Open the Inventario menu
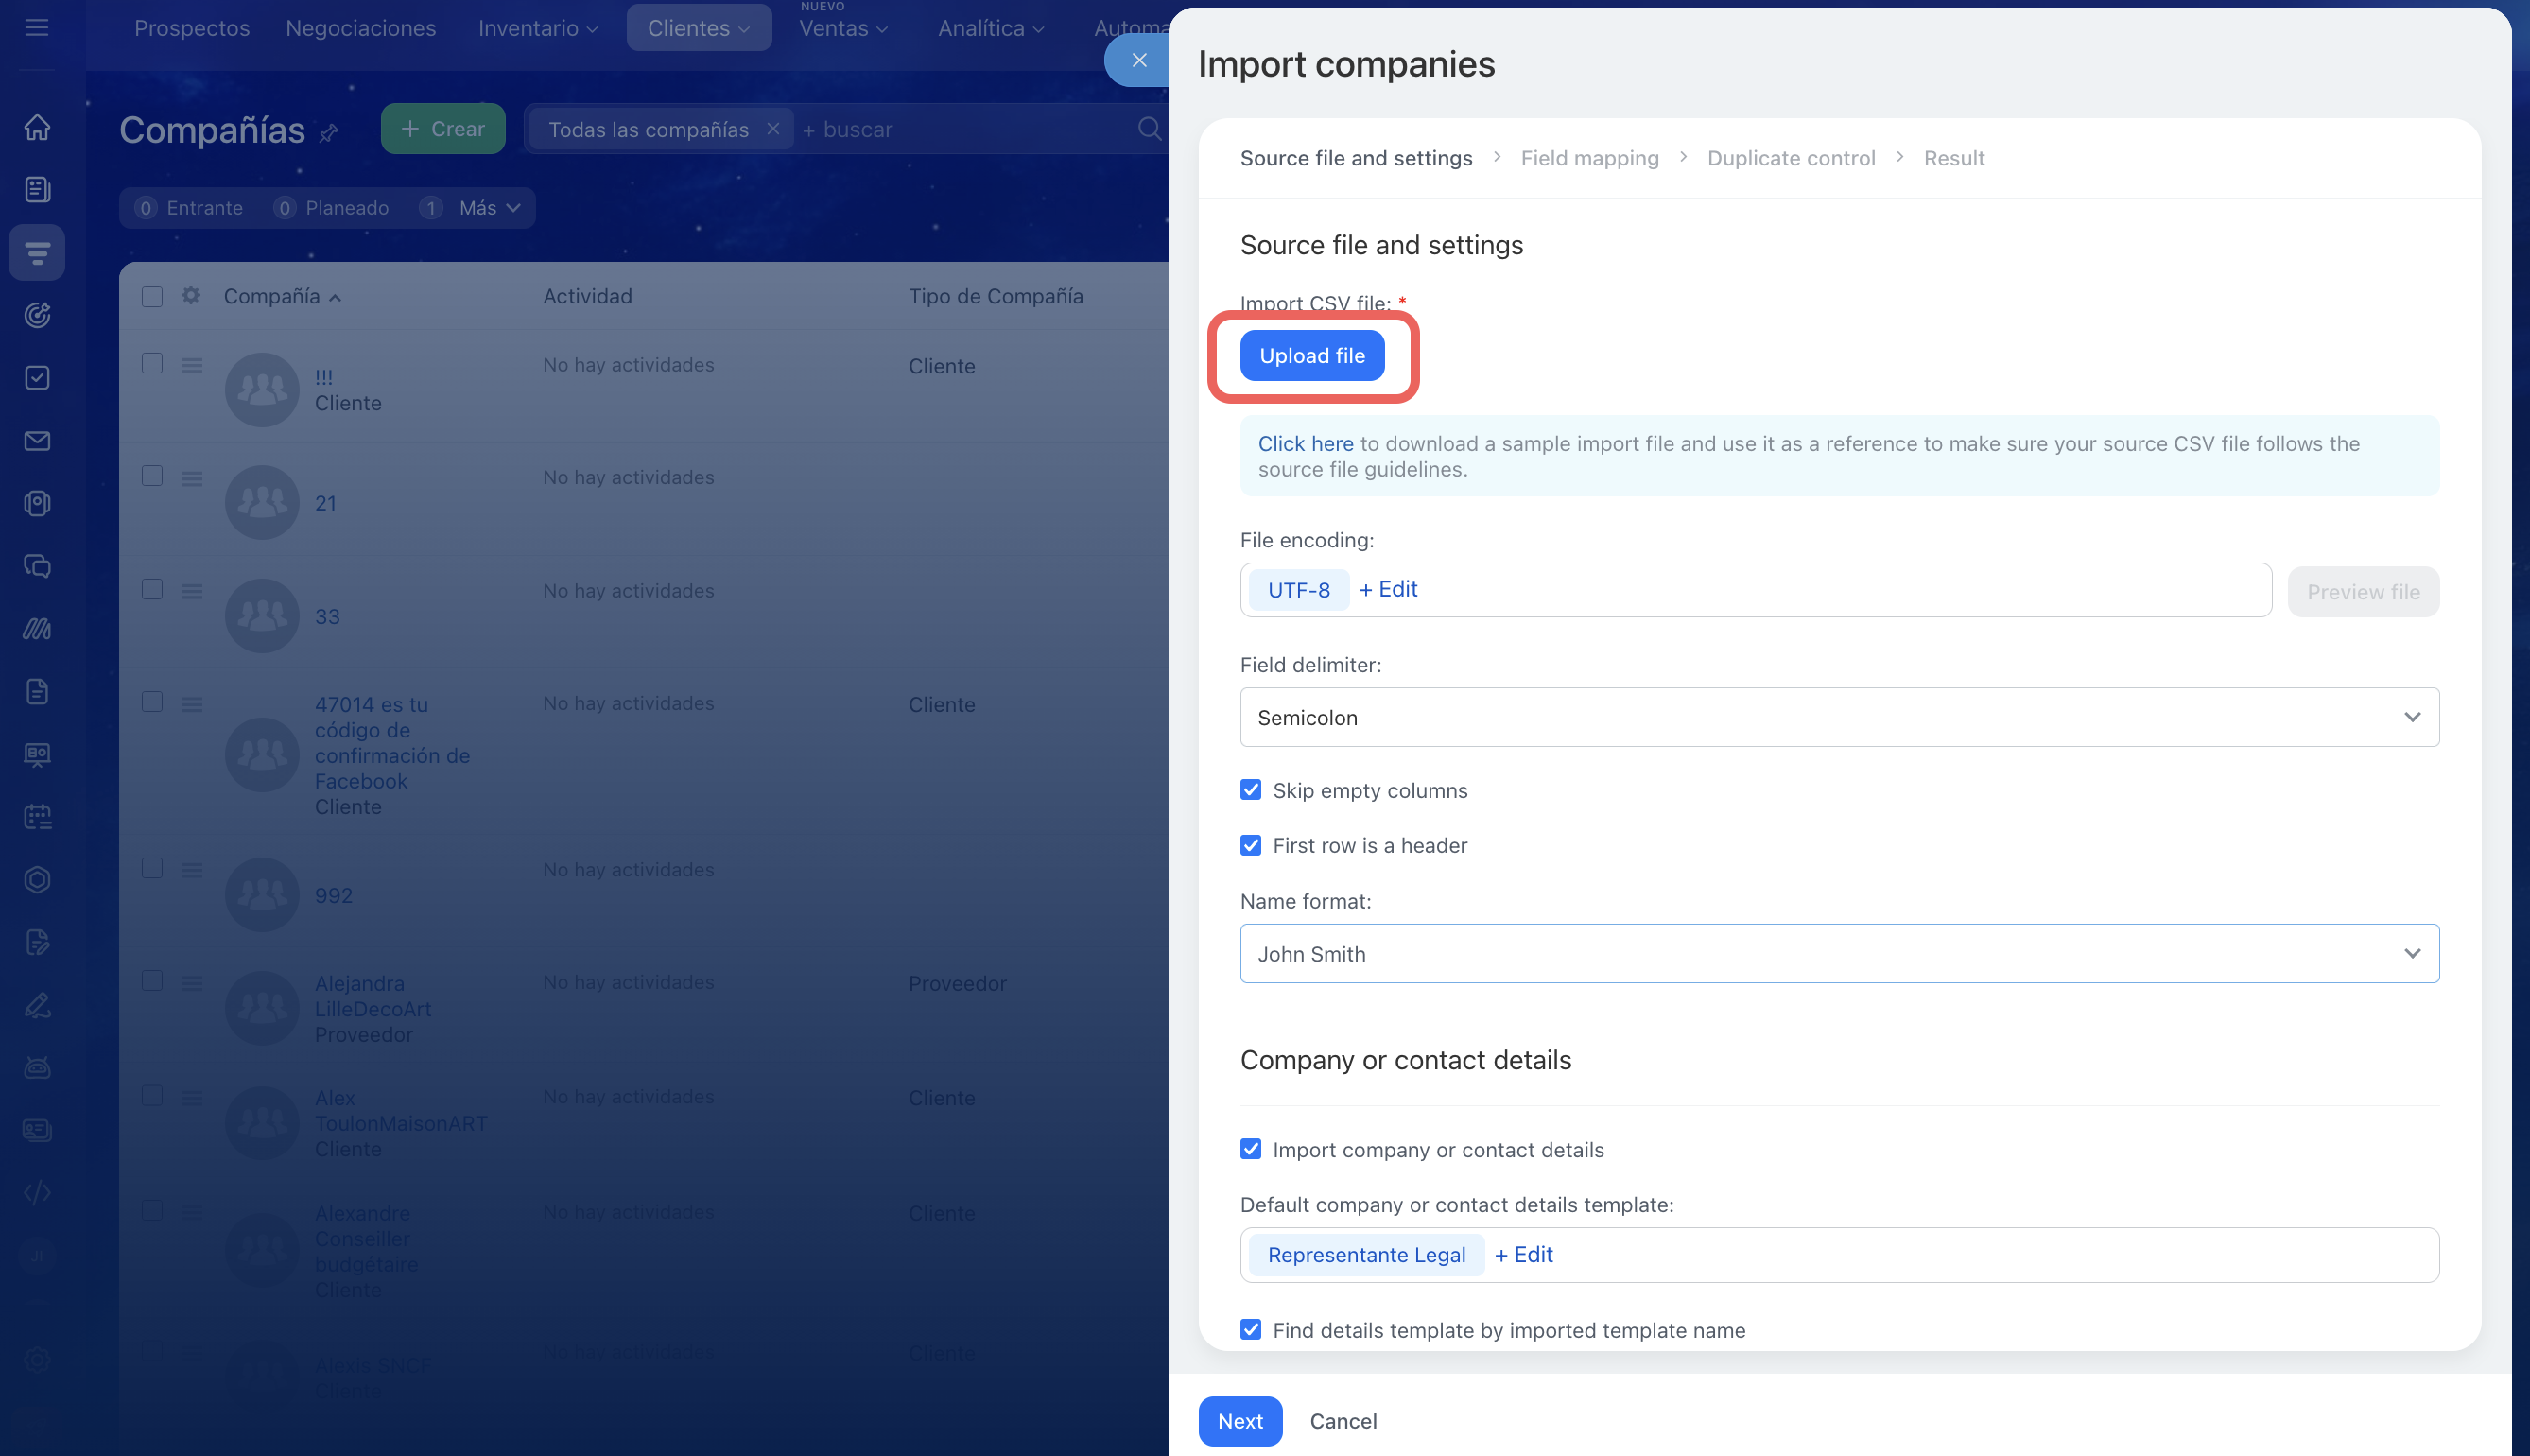The image size is (2530, 1456). (537, 28)
